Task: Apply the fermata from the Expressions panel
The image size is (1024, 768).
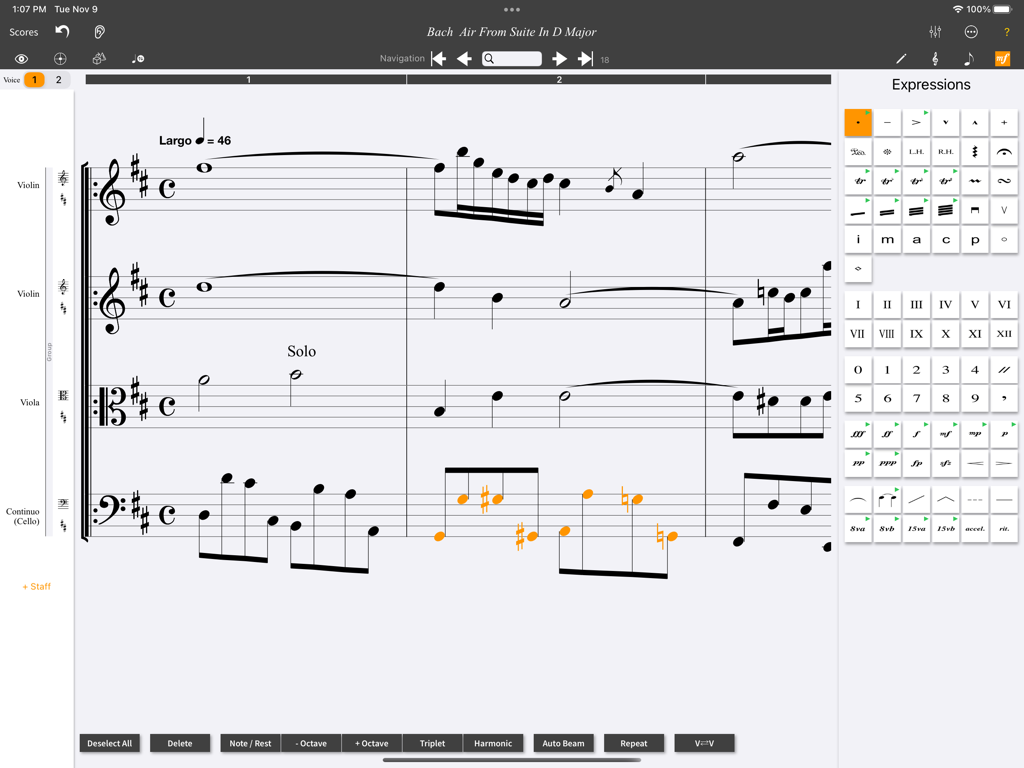Action: [1003, 151]
